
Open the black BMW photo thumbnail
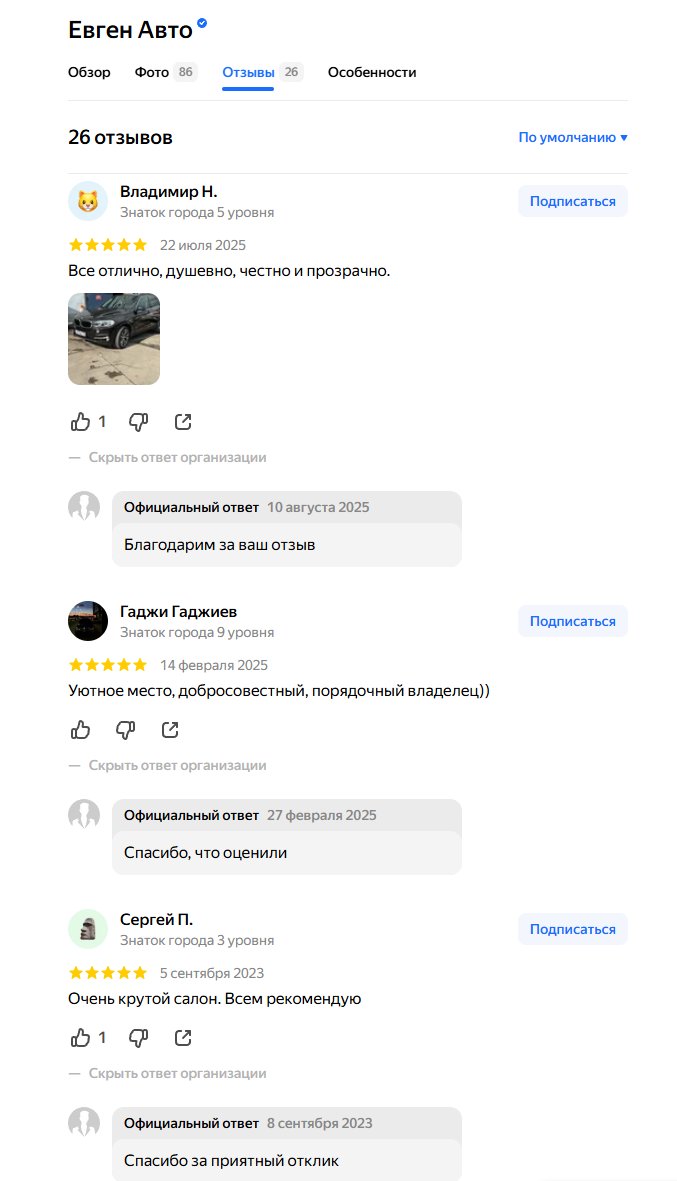pos(114,339)
